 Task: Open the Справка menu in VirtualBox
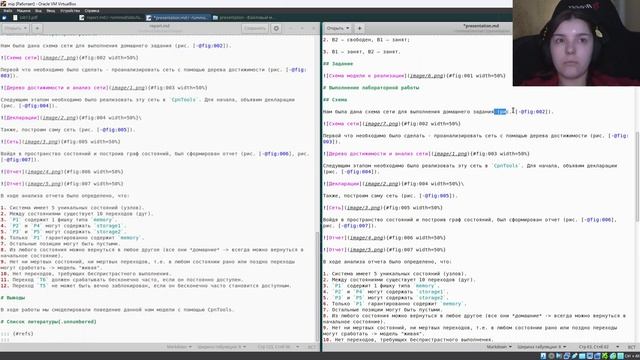click(92, 11)
